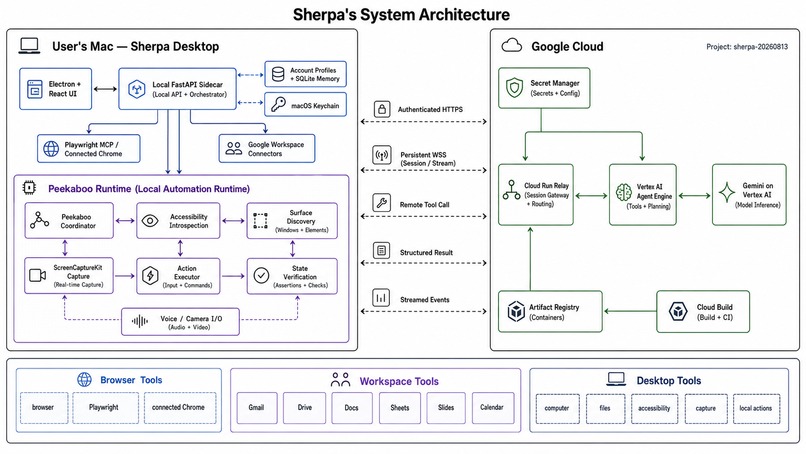
Task: Select the capture box in Desktop Tools
Action: pos(706,409)
